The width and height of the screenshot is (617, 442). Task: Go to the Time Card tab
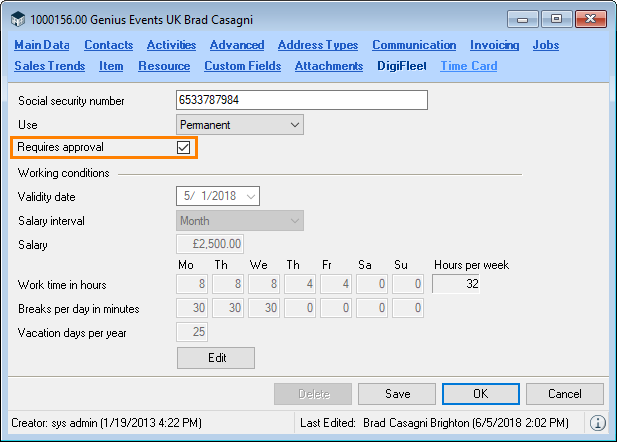tap(468, 66)
